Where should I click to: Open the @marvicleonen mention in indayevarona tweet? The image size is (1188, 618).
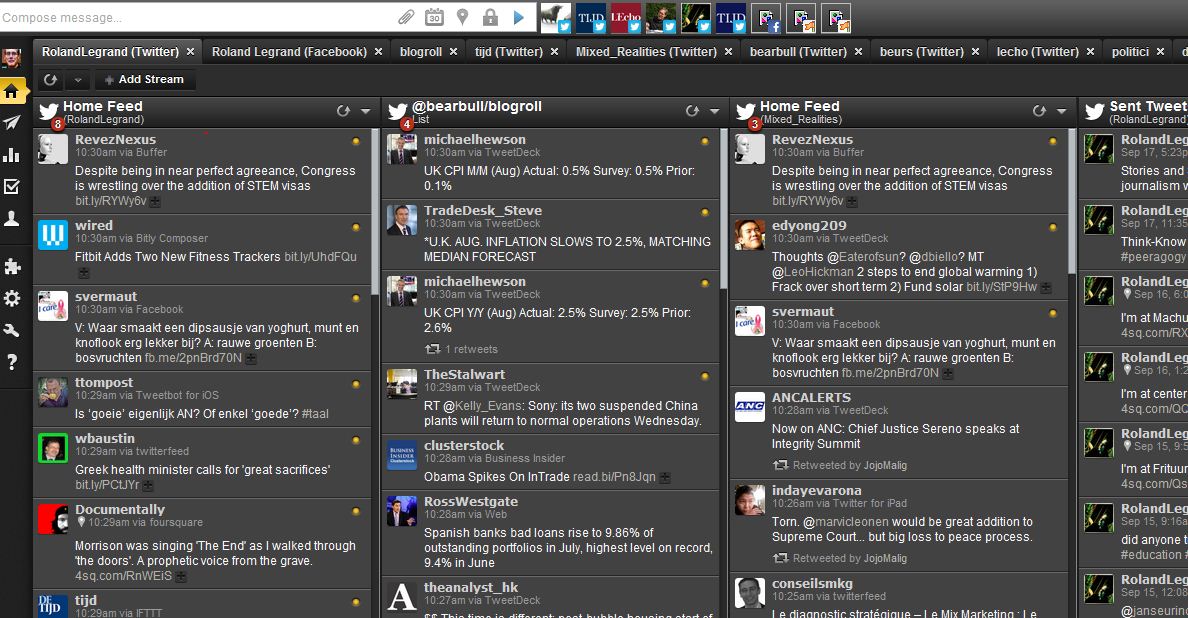(852, 522)
